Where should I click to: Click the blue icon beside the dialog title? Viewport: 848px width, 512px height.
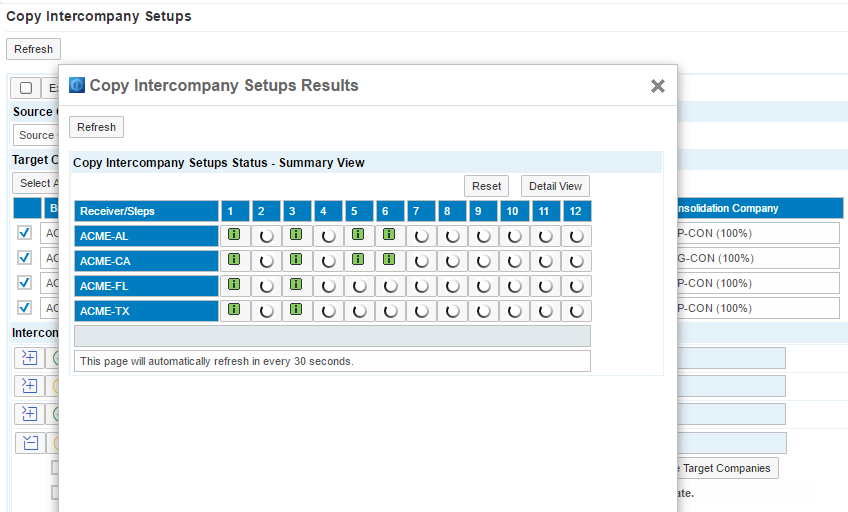pyautogui.click(x=77, y=85)
